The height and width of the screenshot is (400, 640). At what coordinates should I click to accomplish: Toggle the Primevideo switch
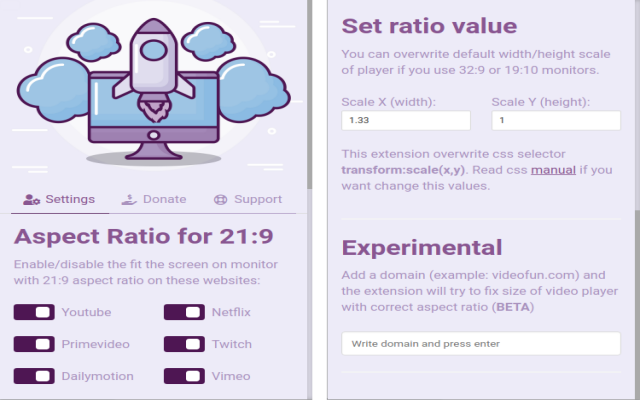point(34,344)
